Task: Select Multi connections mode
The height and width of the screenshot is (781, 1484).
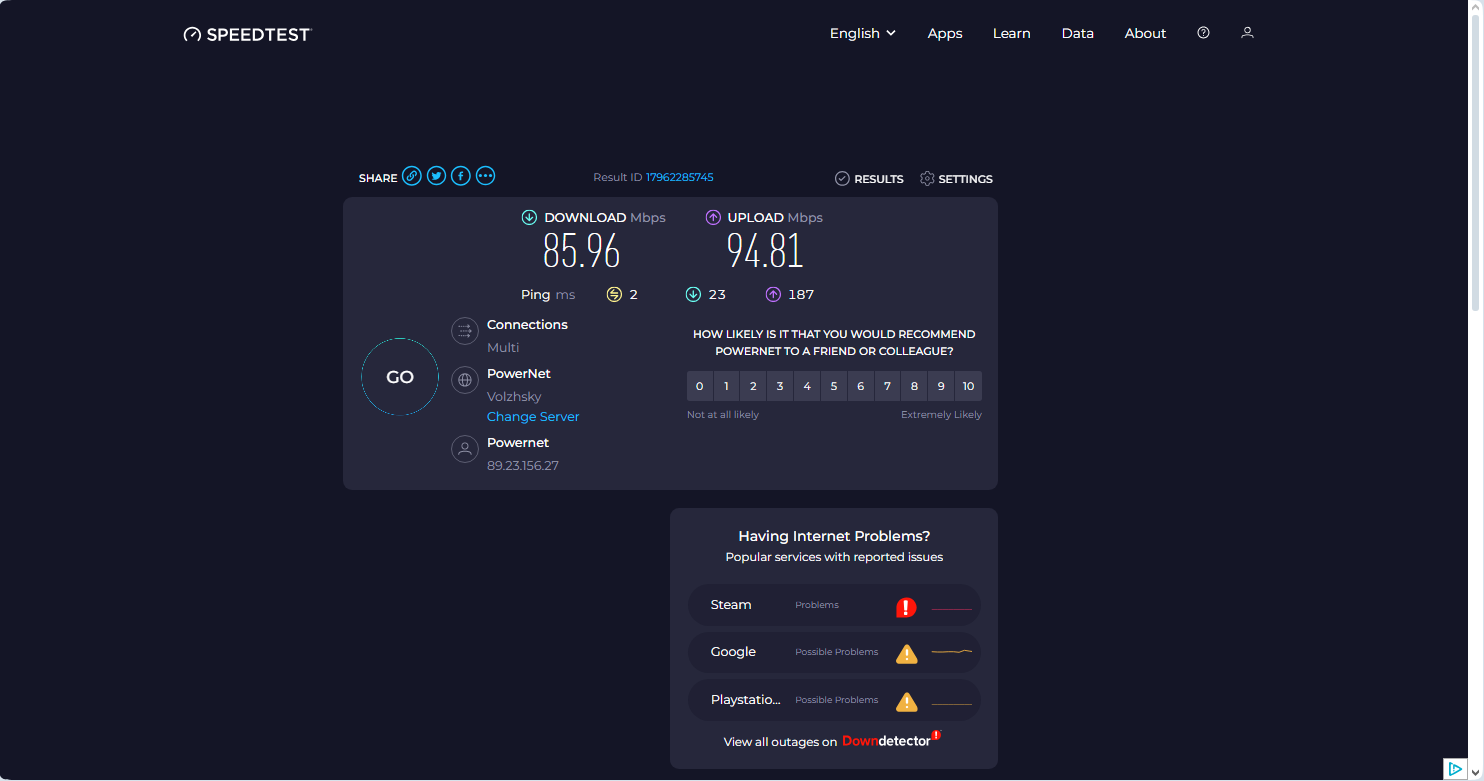Action: coord(503,347)
